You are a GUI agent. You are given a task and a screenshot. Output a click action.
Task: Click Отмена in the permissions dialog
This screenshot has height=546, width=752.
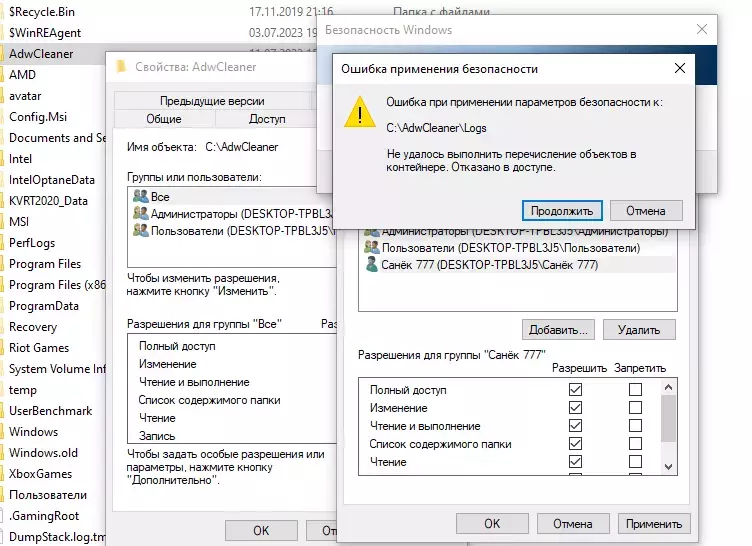click(573, 523)
